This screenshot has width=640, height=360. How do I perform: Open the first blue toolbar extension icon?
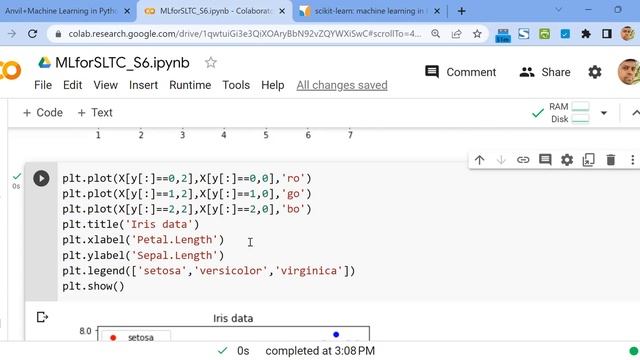tap(503, 35)
